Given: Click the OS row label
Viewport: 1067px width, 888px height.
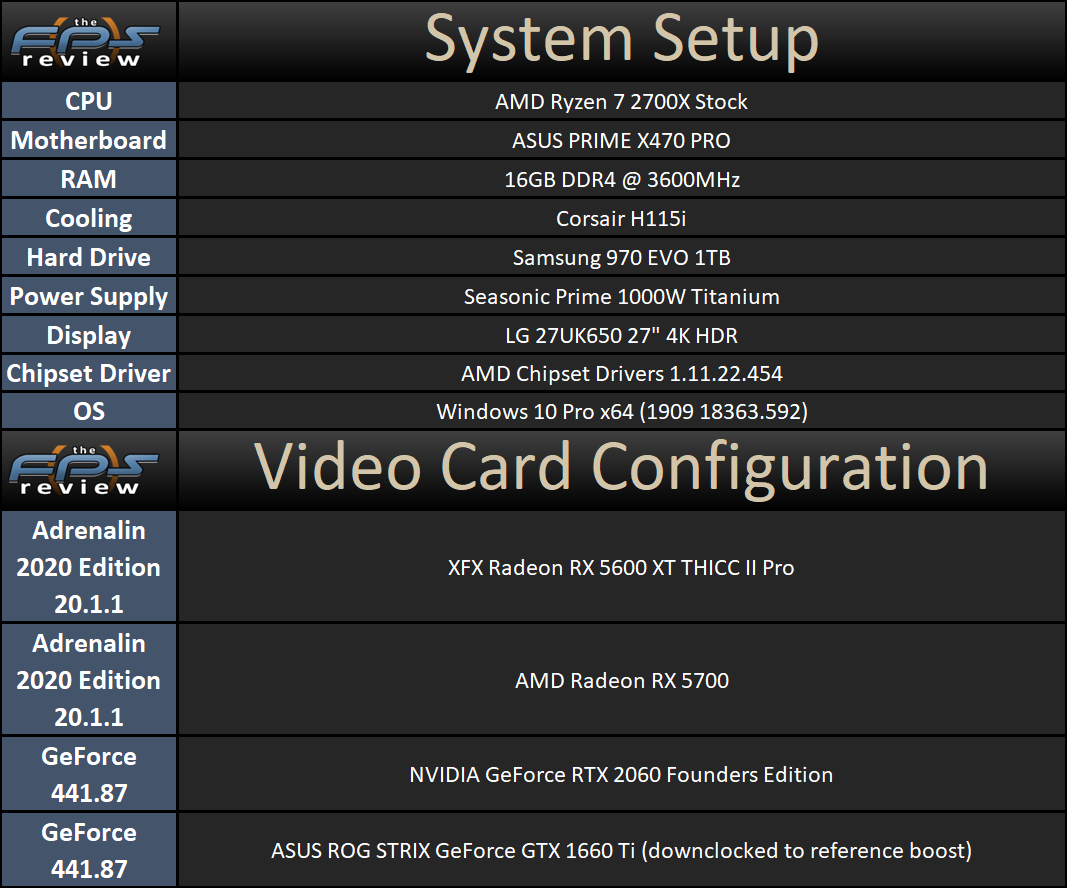Looking at the screenshot, I should 89,411.
